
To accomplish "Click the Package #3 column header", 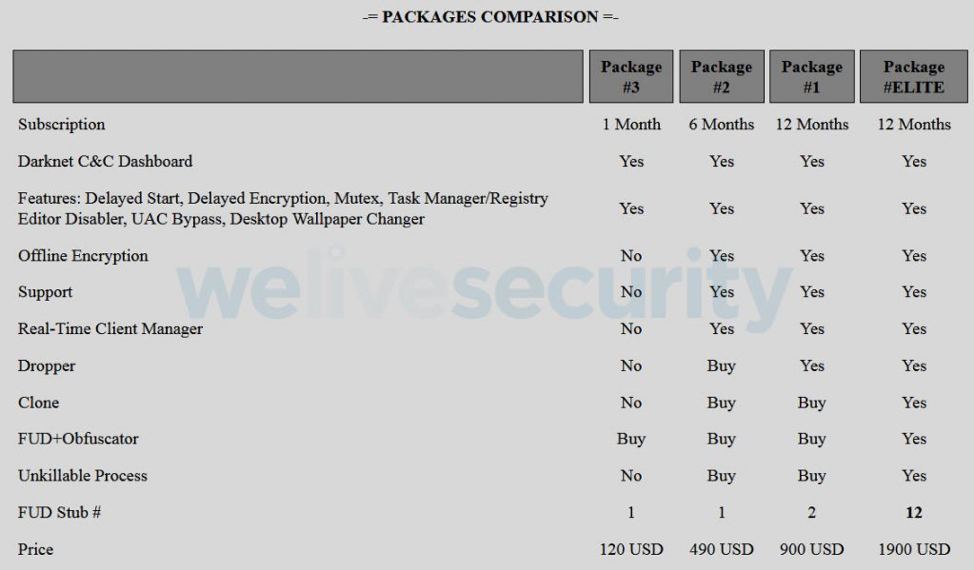I will (631, 77).
